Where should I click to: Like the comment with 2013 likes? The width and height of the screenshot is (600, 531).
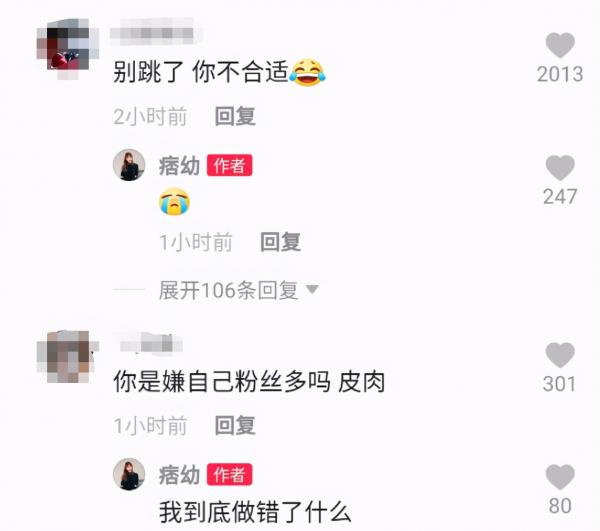click(560, 45)
